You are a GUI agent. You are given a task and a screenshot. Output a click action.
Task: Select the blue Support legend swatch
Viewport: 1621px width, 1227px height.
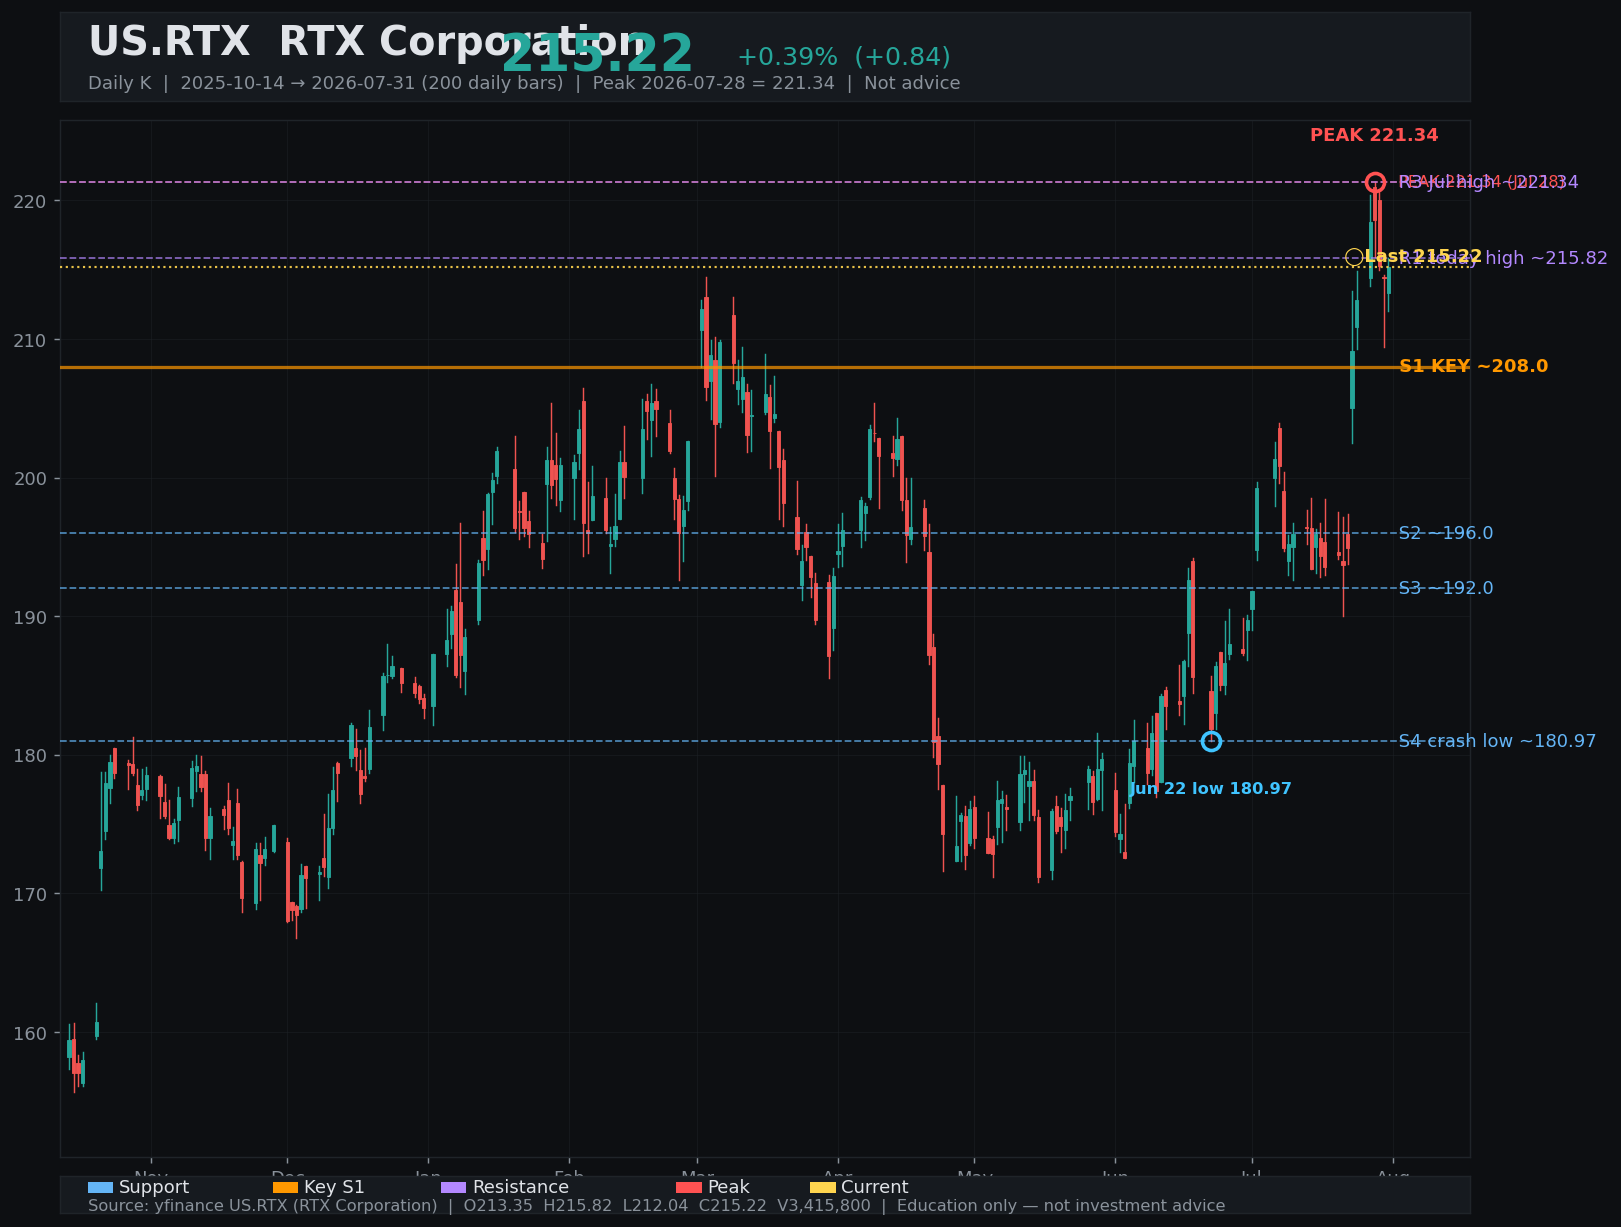point(101,1188)
